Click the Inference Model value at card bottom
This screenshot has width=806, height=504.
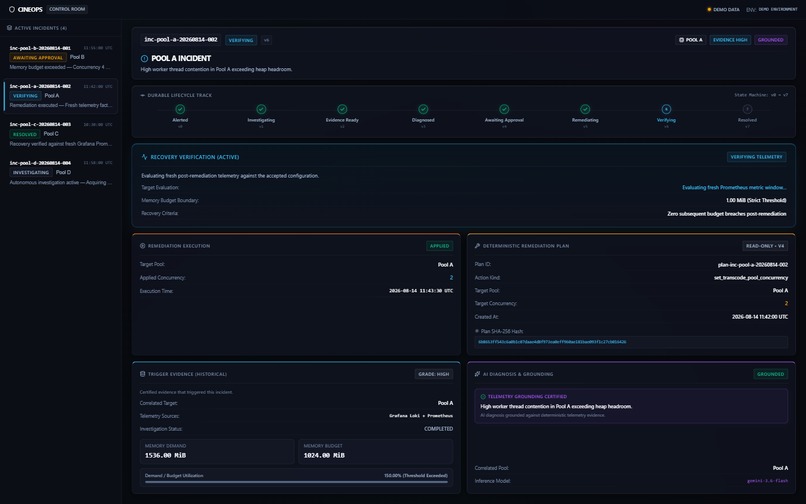[767, 481]
